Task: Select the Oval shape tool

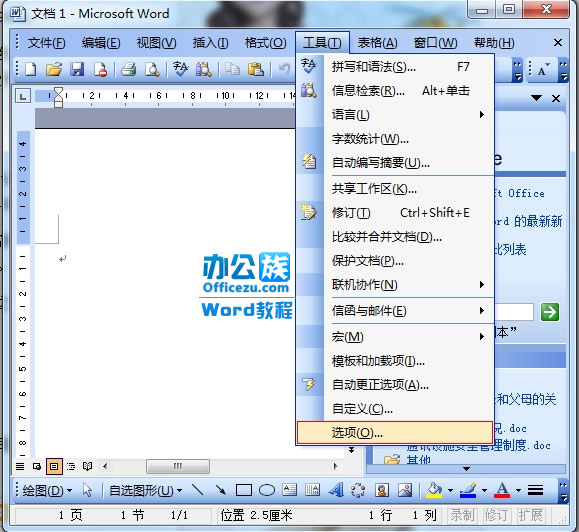Action: coord(267,490)
